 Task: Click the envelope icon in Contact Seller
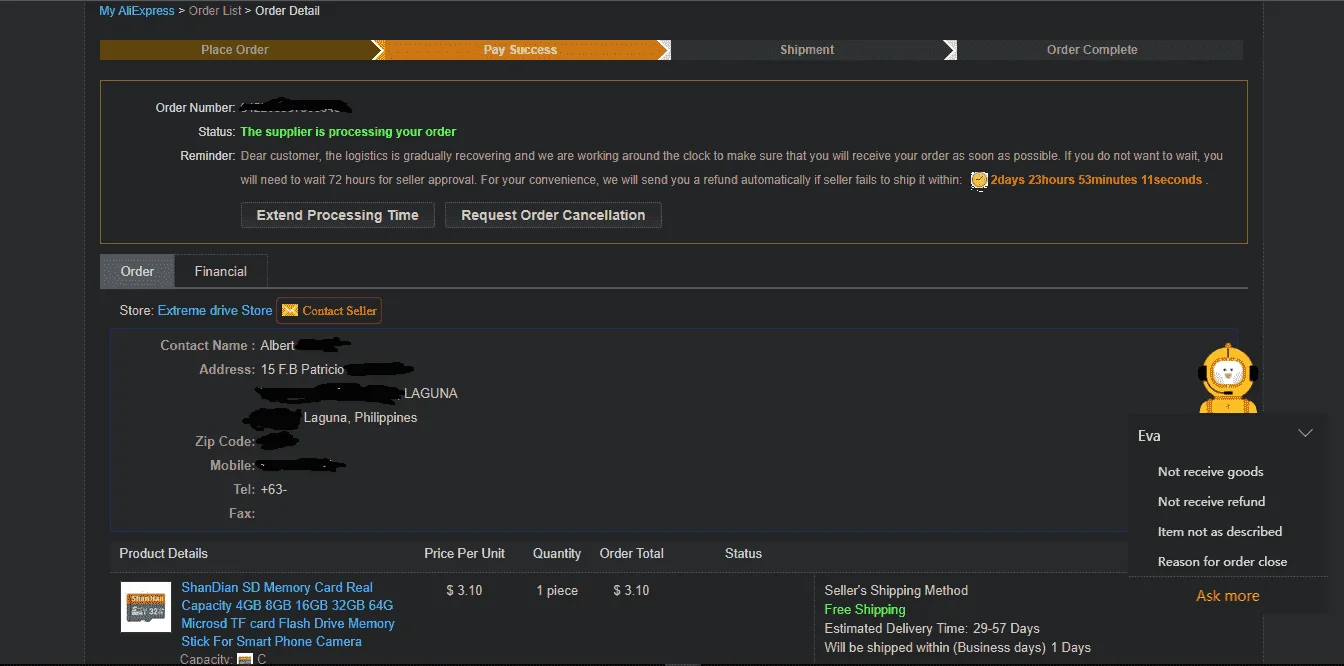290,311
